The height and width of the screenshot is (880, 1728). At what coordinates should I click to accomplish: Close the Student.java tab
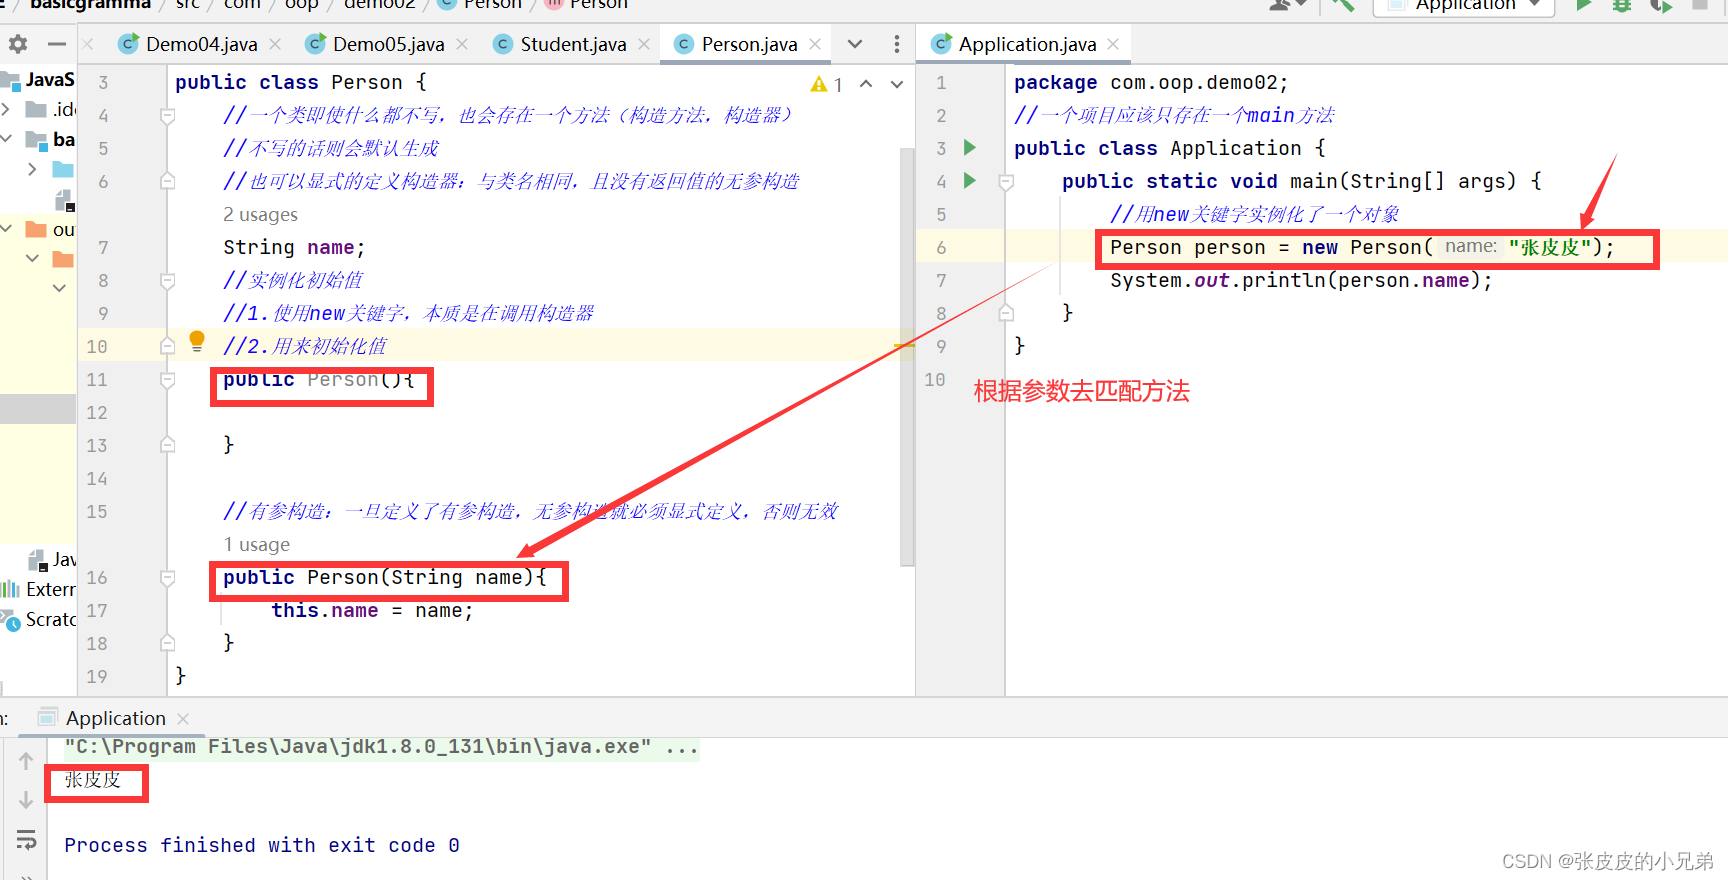click(644, 44)
